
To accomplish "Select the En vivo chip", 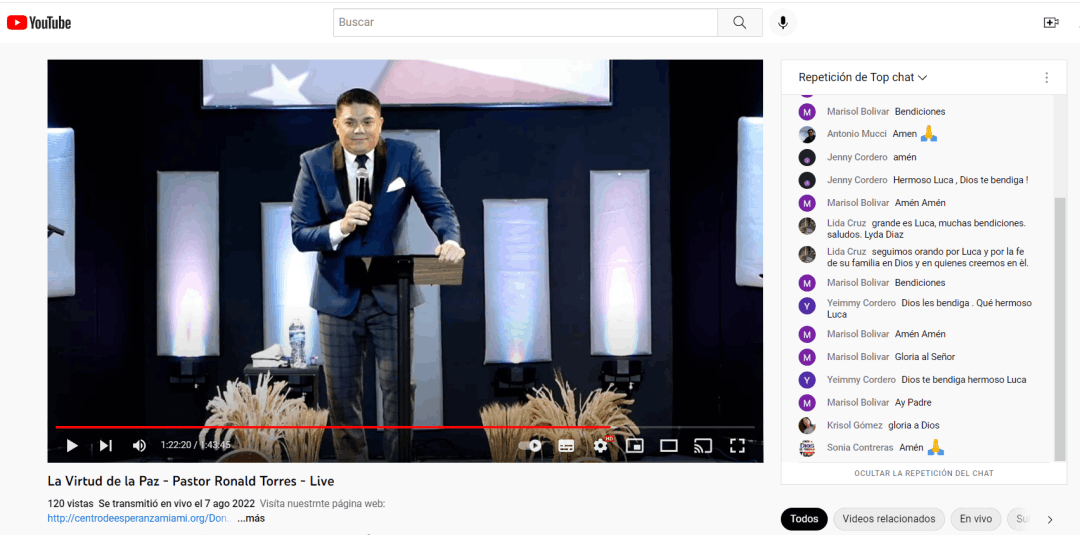I will [975, 519].
